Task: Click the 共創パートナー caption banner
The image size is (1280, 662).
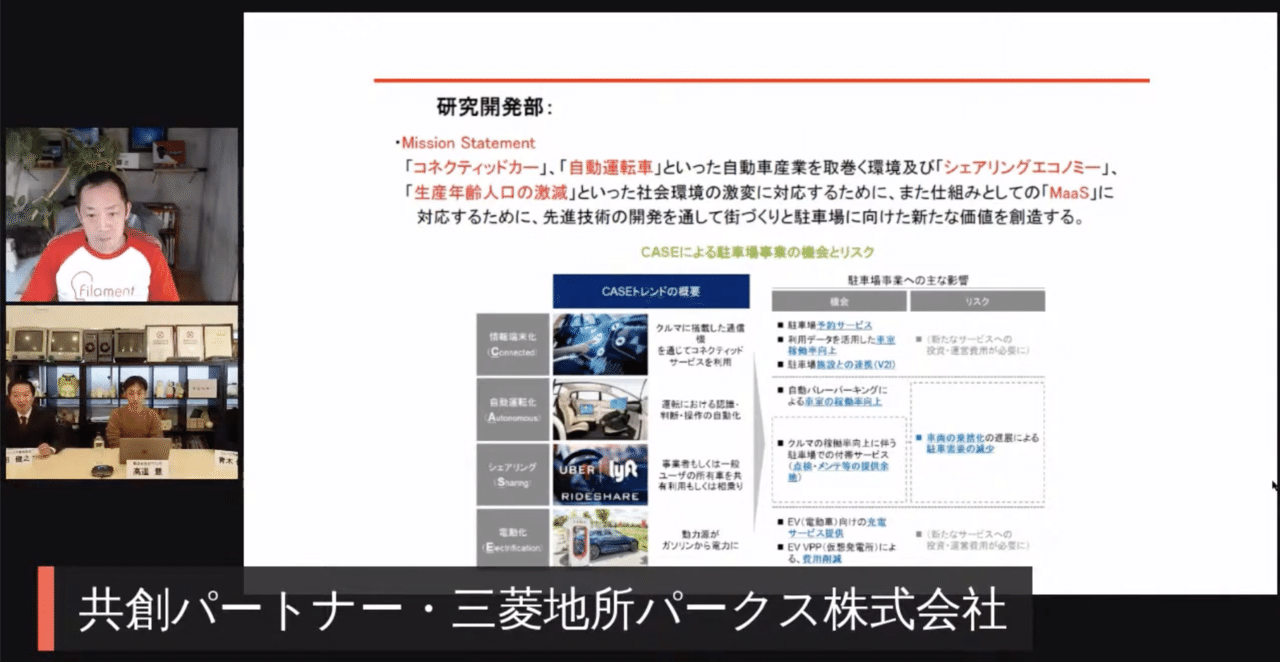Action: coord(540,610)
